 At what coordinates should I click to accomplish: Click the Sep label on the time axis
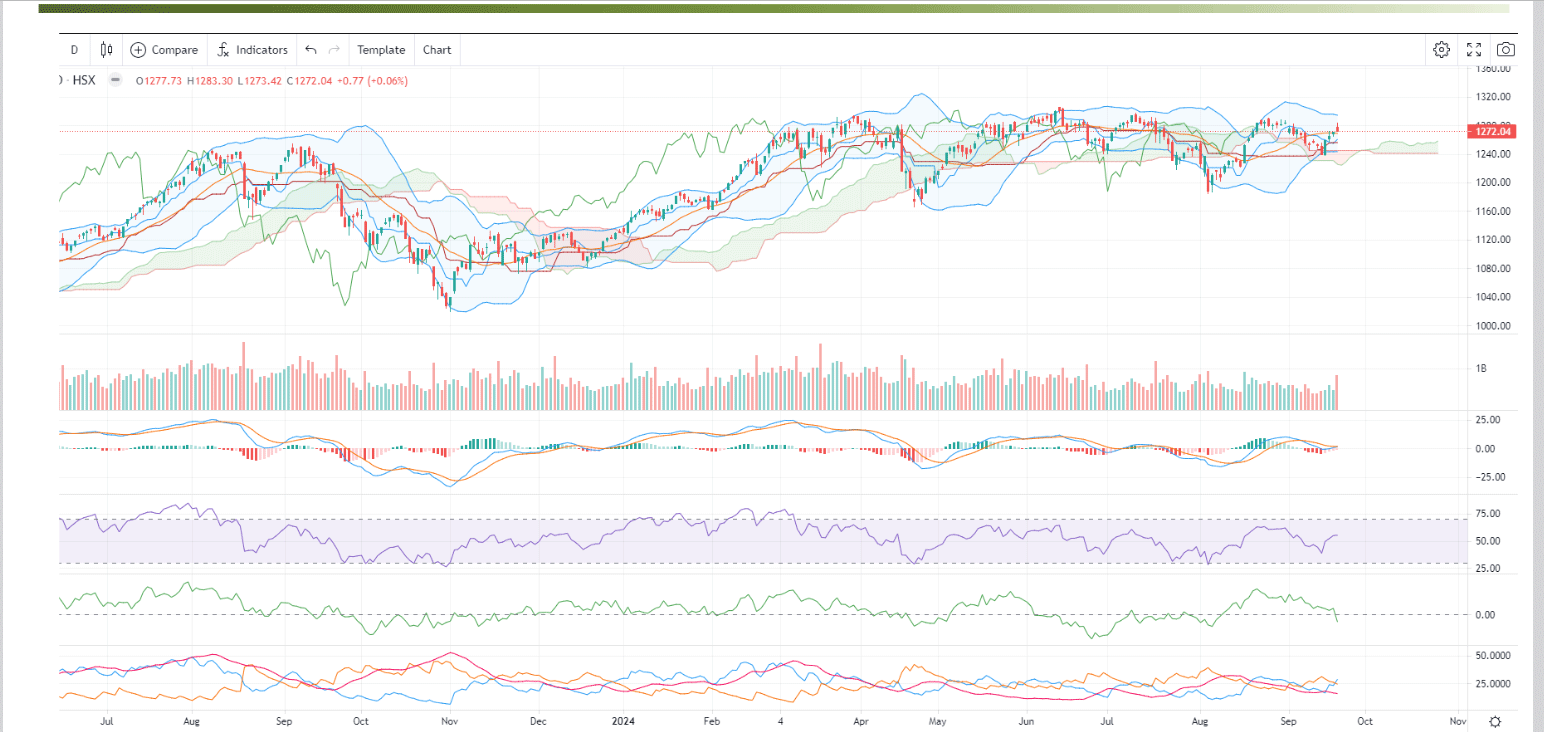[1289, 720]
